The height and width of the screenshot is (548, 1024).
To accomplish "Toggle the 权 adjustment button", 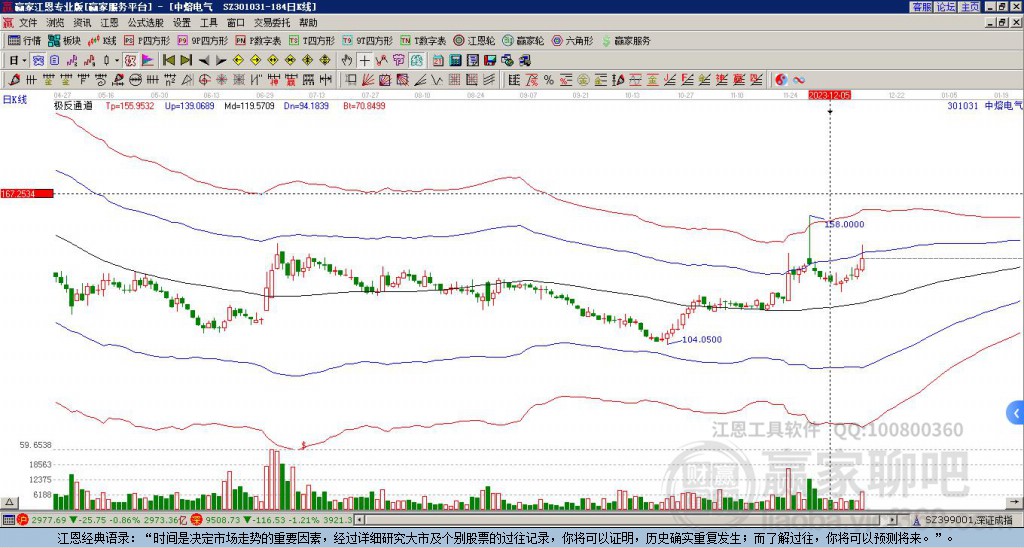I will click(x=130, y=61).
